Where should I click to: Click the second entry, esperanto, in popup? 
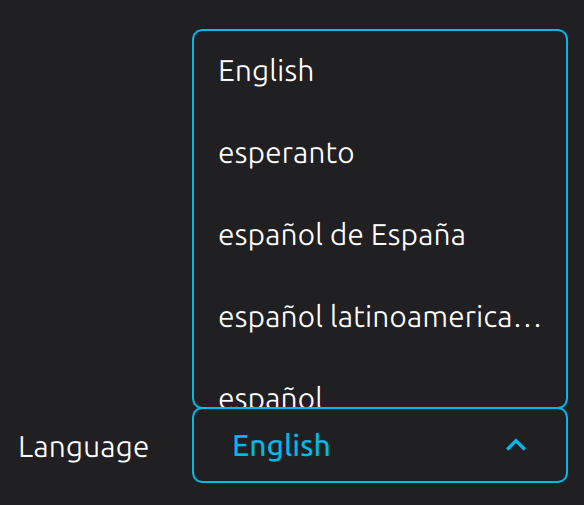pos(380,153)
